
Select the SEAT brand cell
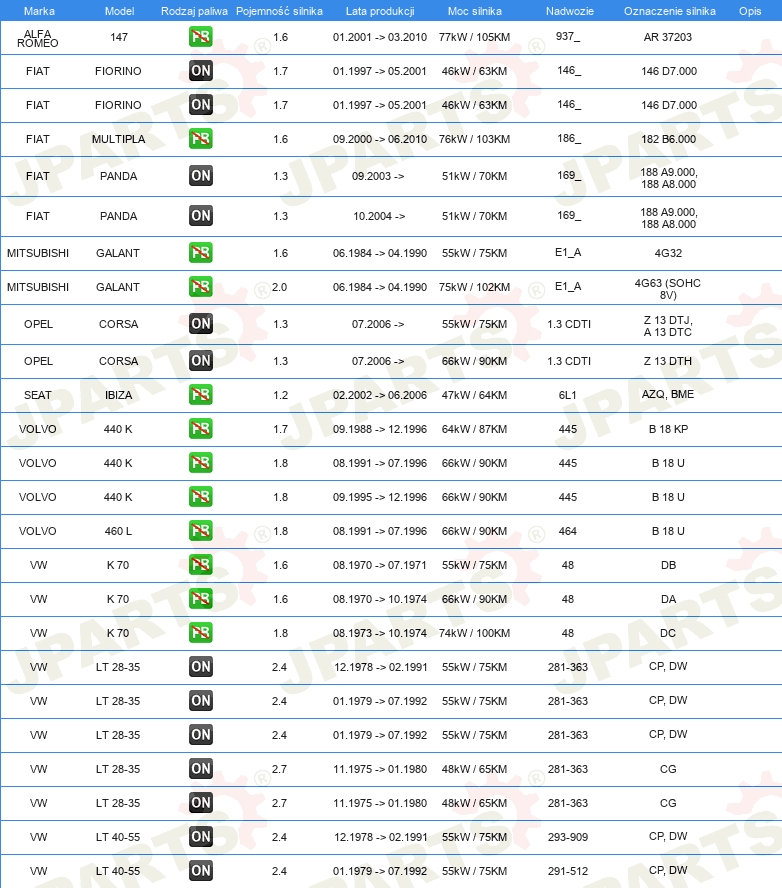click(x=37, y=395)
